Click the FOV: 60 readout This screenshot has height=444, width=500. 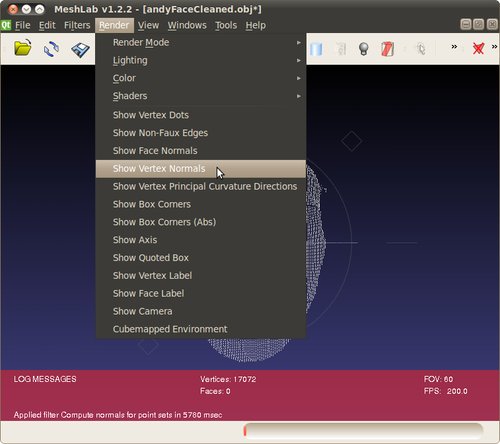click(x=438, y=379)
